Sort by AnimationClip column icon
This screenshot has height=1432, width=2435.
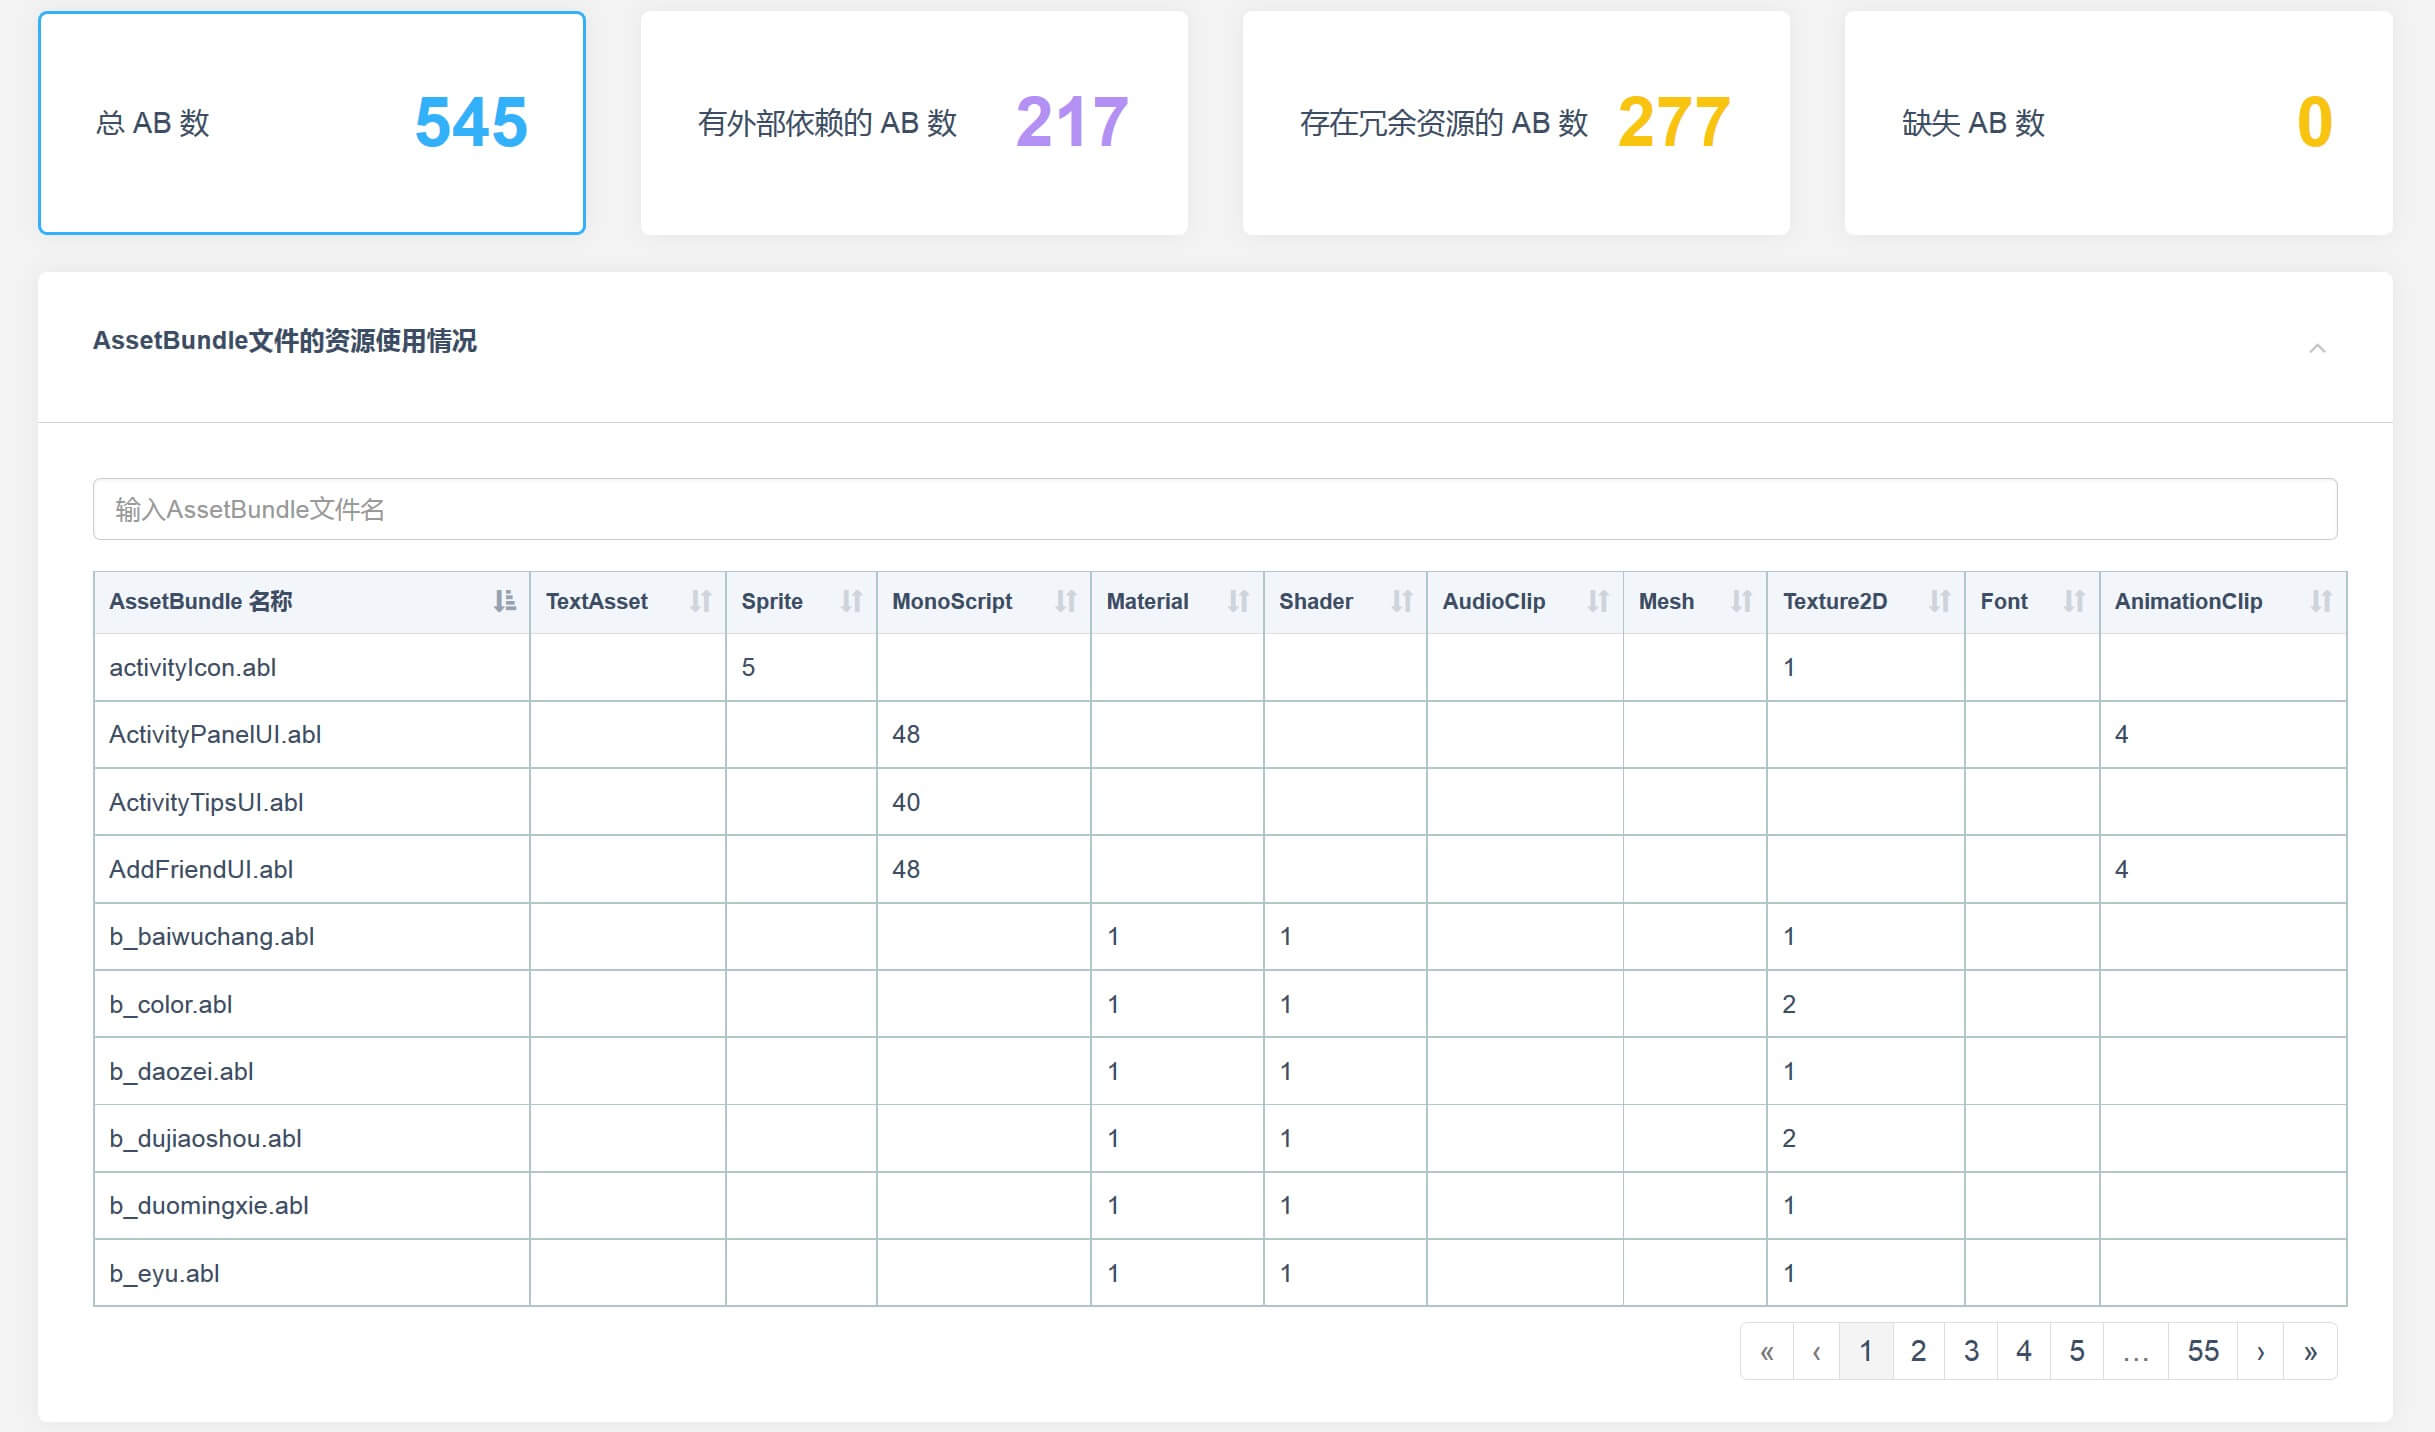pos(2320,601)
